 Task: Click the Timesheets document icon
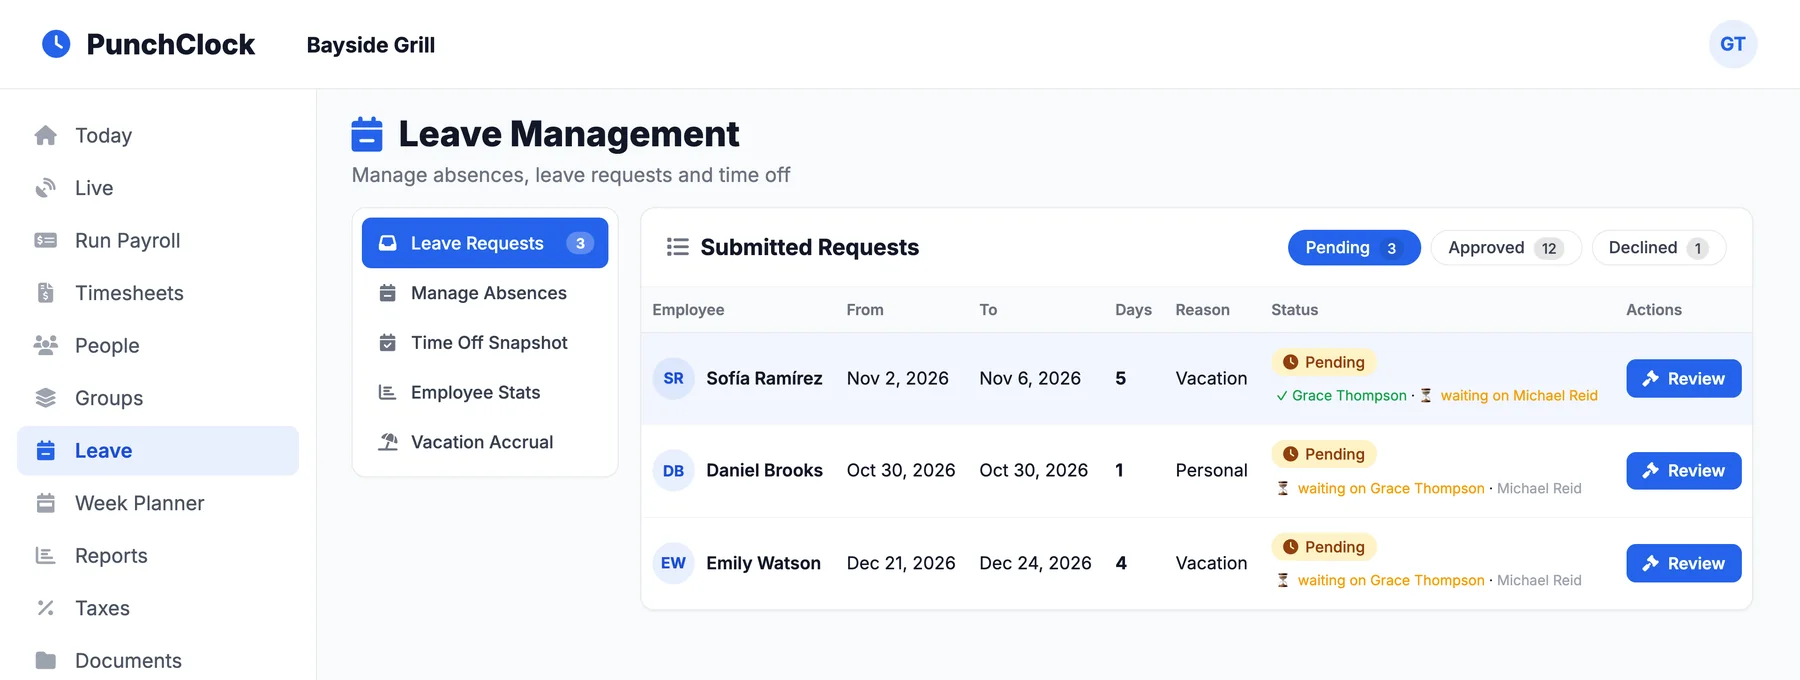pos(45,293)
